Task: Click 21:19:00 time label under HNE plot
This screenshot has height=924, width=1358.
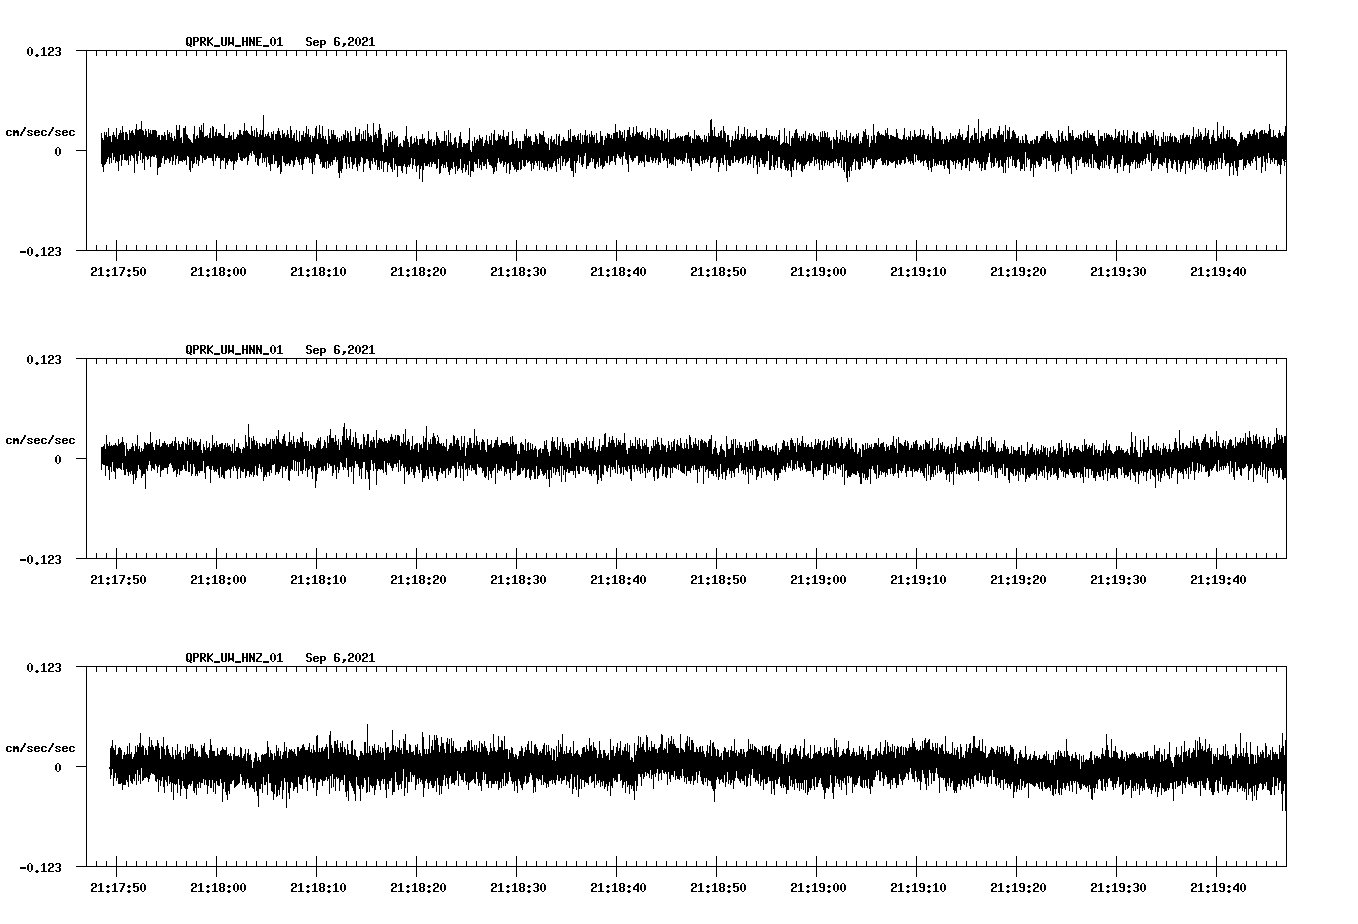Action: coord(818,272)
